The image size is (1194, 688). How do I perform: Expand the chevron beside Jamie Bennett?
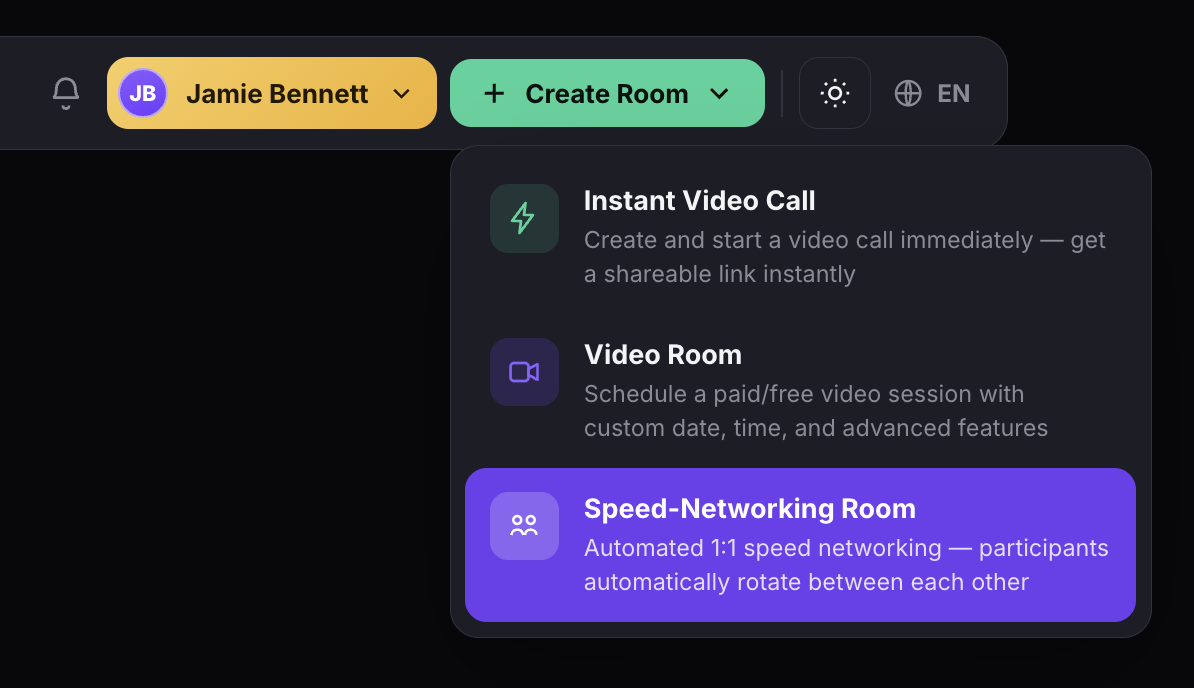click(x=401, y=94)
